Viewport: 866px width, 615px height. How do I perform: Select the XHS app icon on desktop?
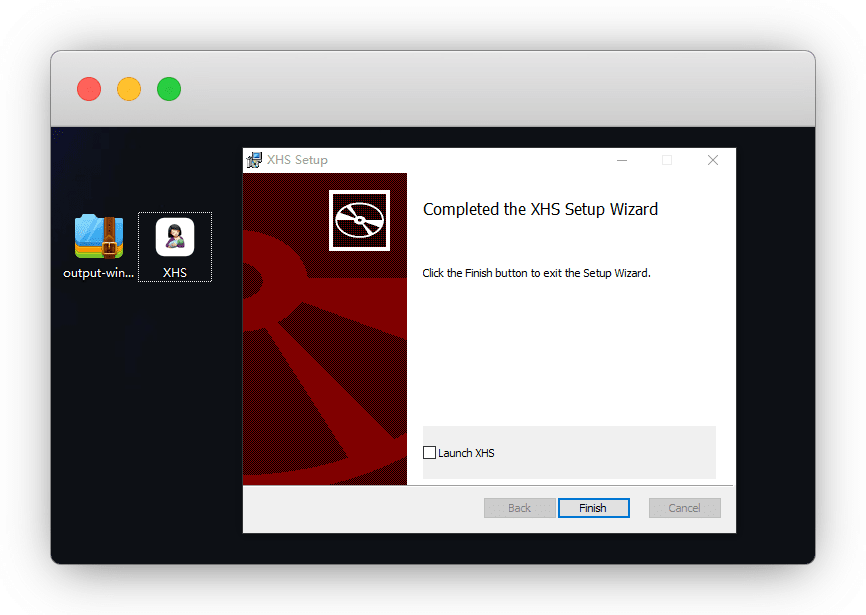(x=175, y=238)
